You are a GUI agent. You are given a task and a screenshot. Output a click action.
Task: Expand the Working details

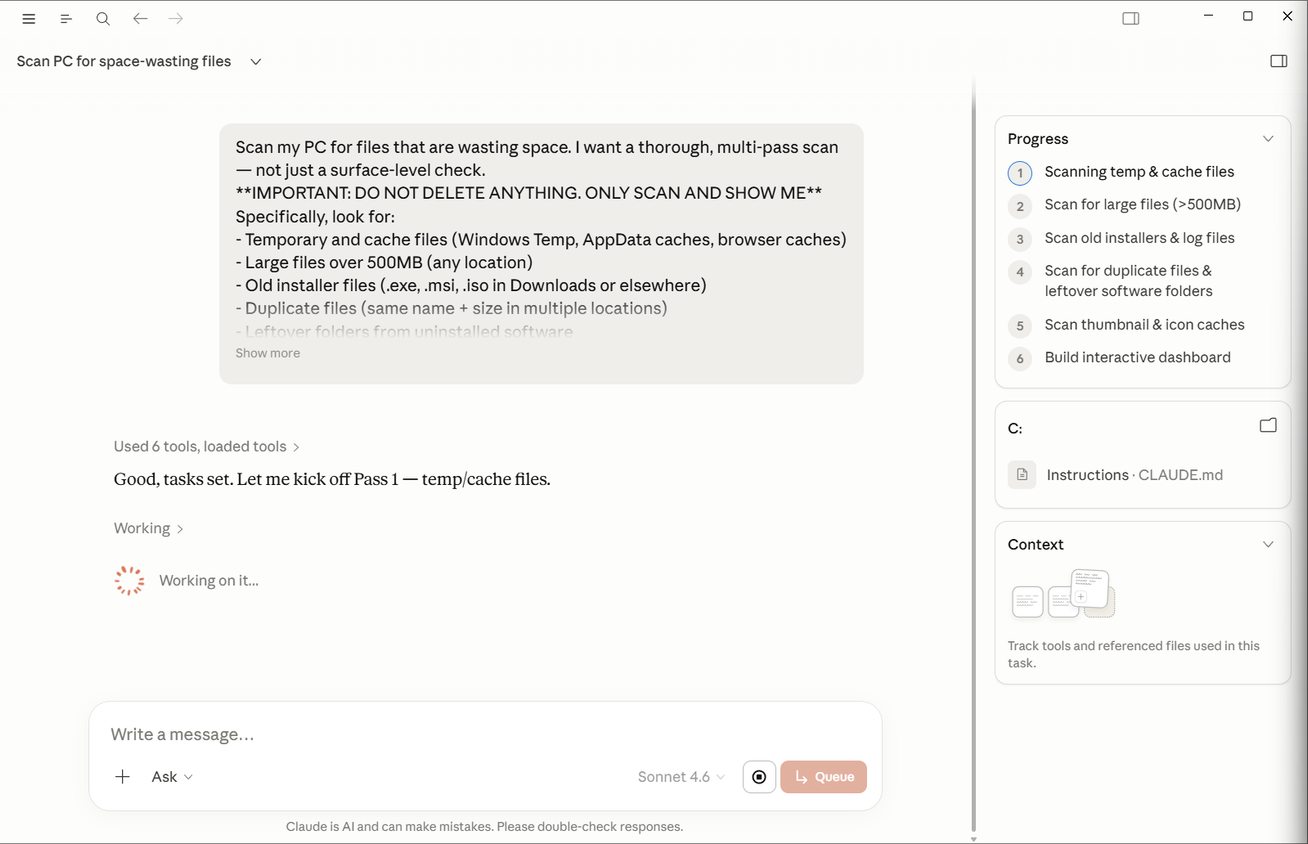click(x=149, y=528)
